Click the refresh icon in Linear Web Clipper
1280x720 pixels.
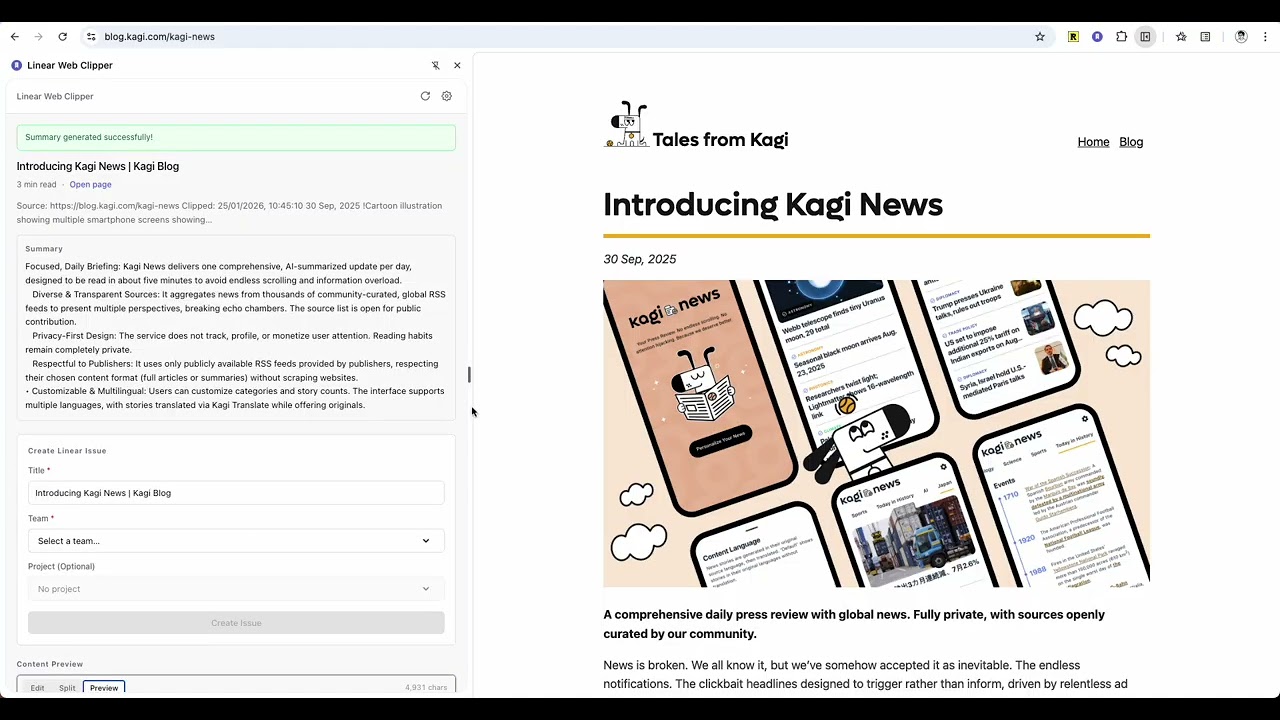[x=425, y=96]
